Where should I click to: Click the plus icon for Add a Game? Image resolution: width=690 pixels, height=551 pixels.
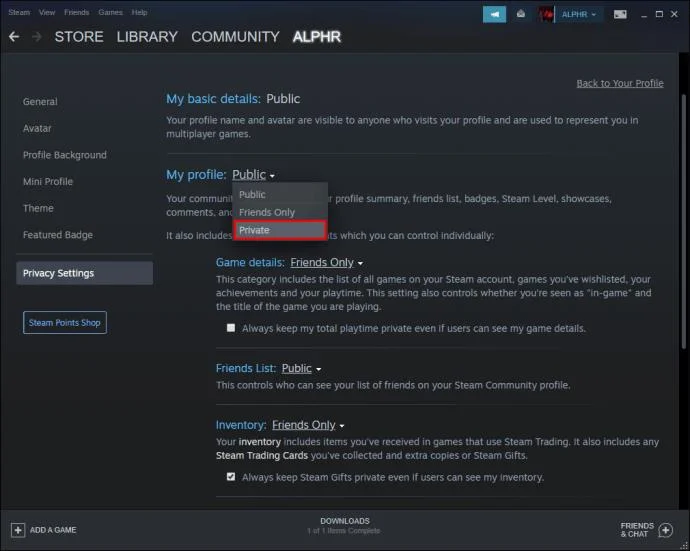(18, 530)
